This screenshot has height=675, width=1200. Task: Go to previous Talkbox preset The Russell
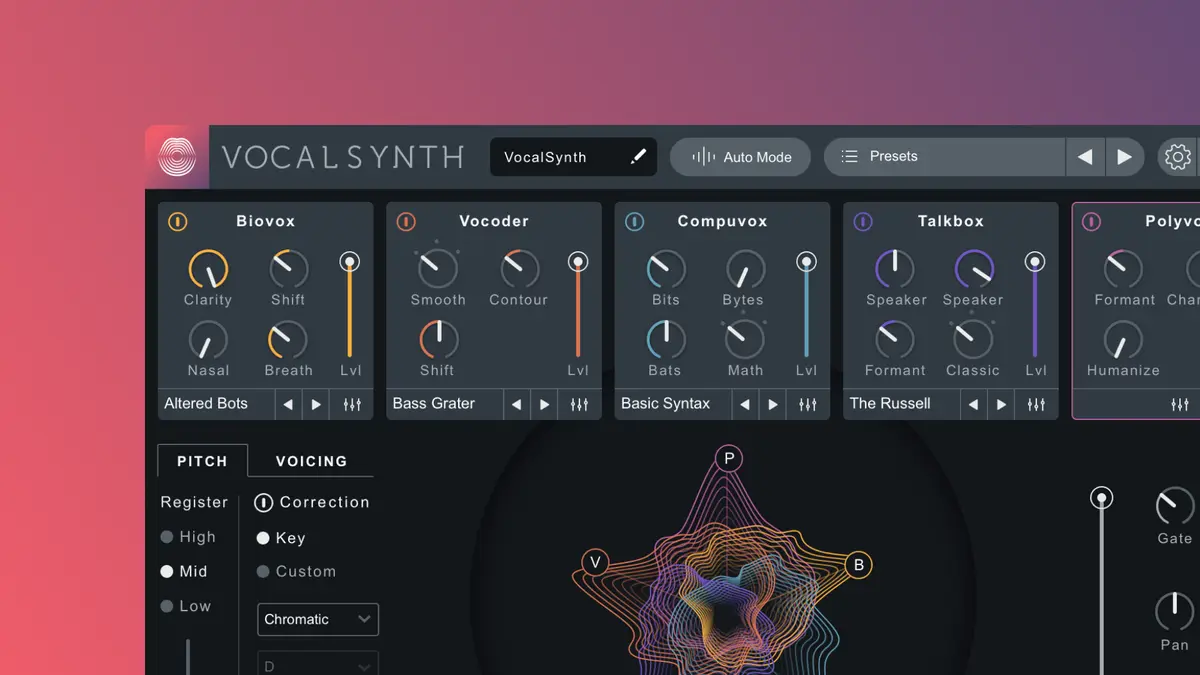(x=973, y=404)
